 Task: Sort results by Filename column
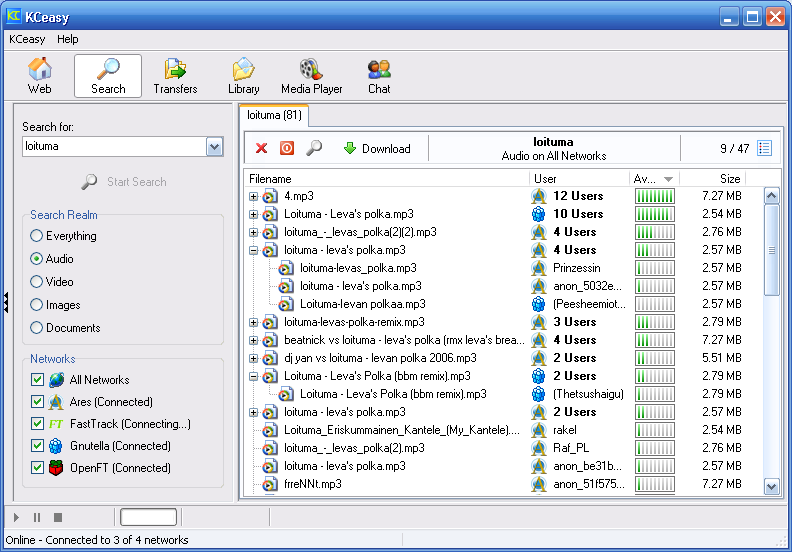386,179
